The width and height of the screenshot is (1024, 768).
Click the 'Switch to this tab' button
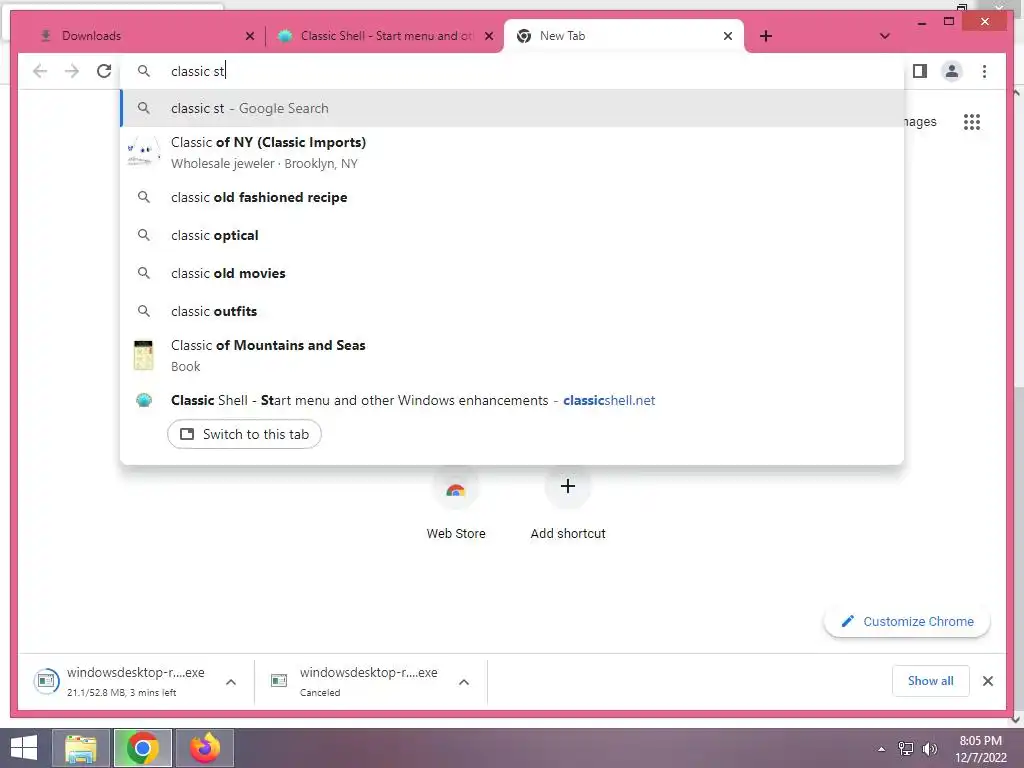244,434
